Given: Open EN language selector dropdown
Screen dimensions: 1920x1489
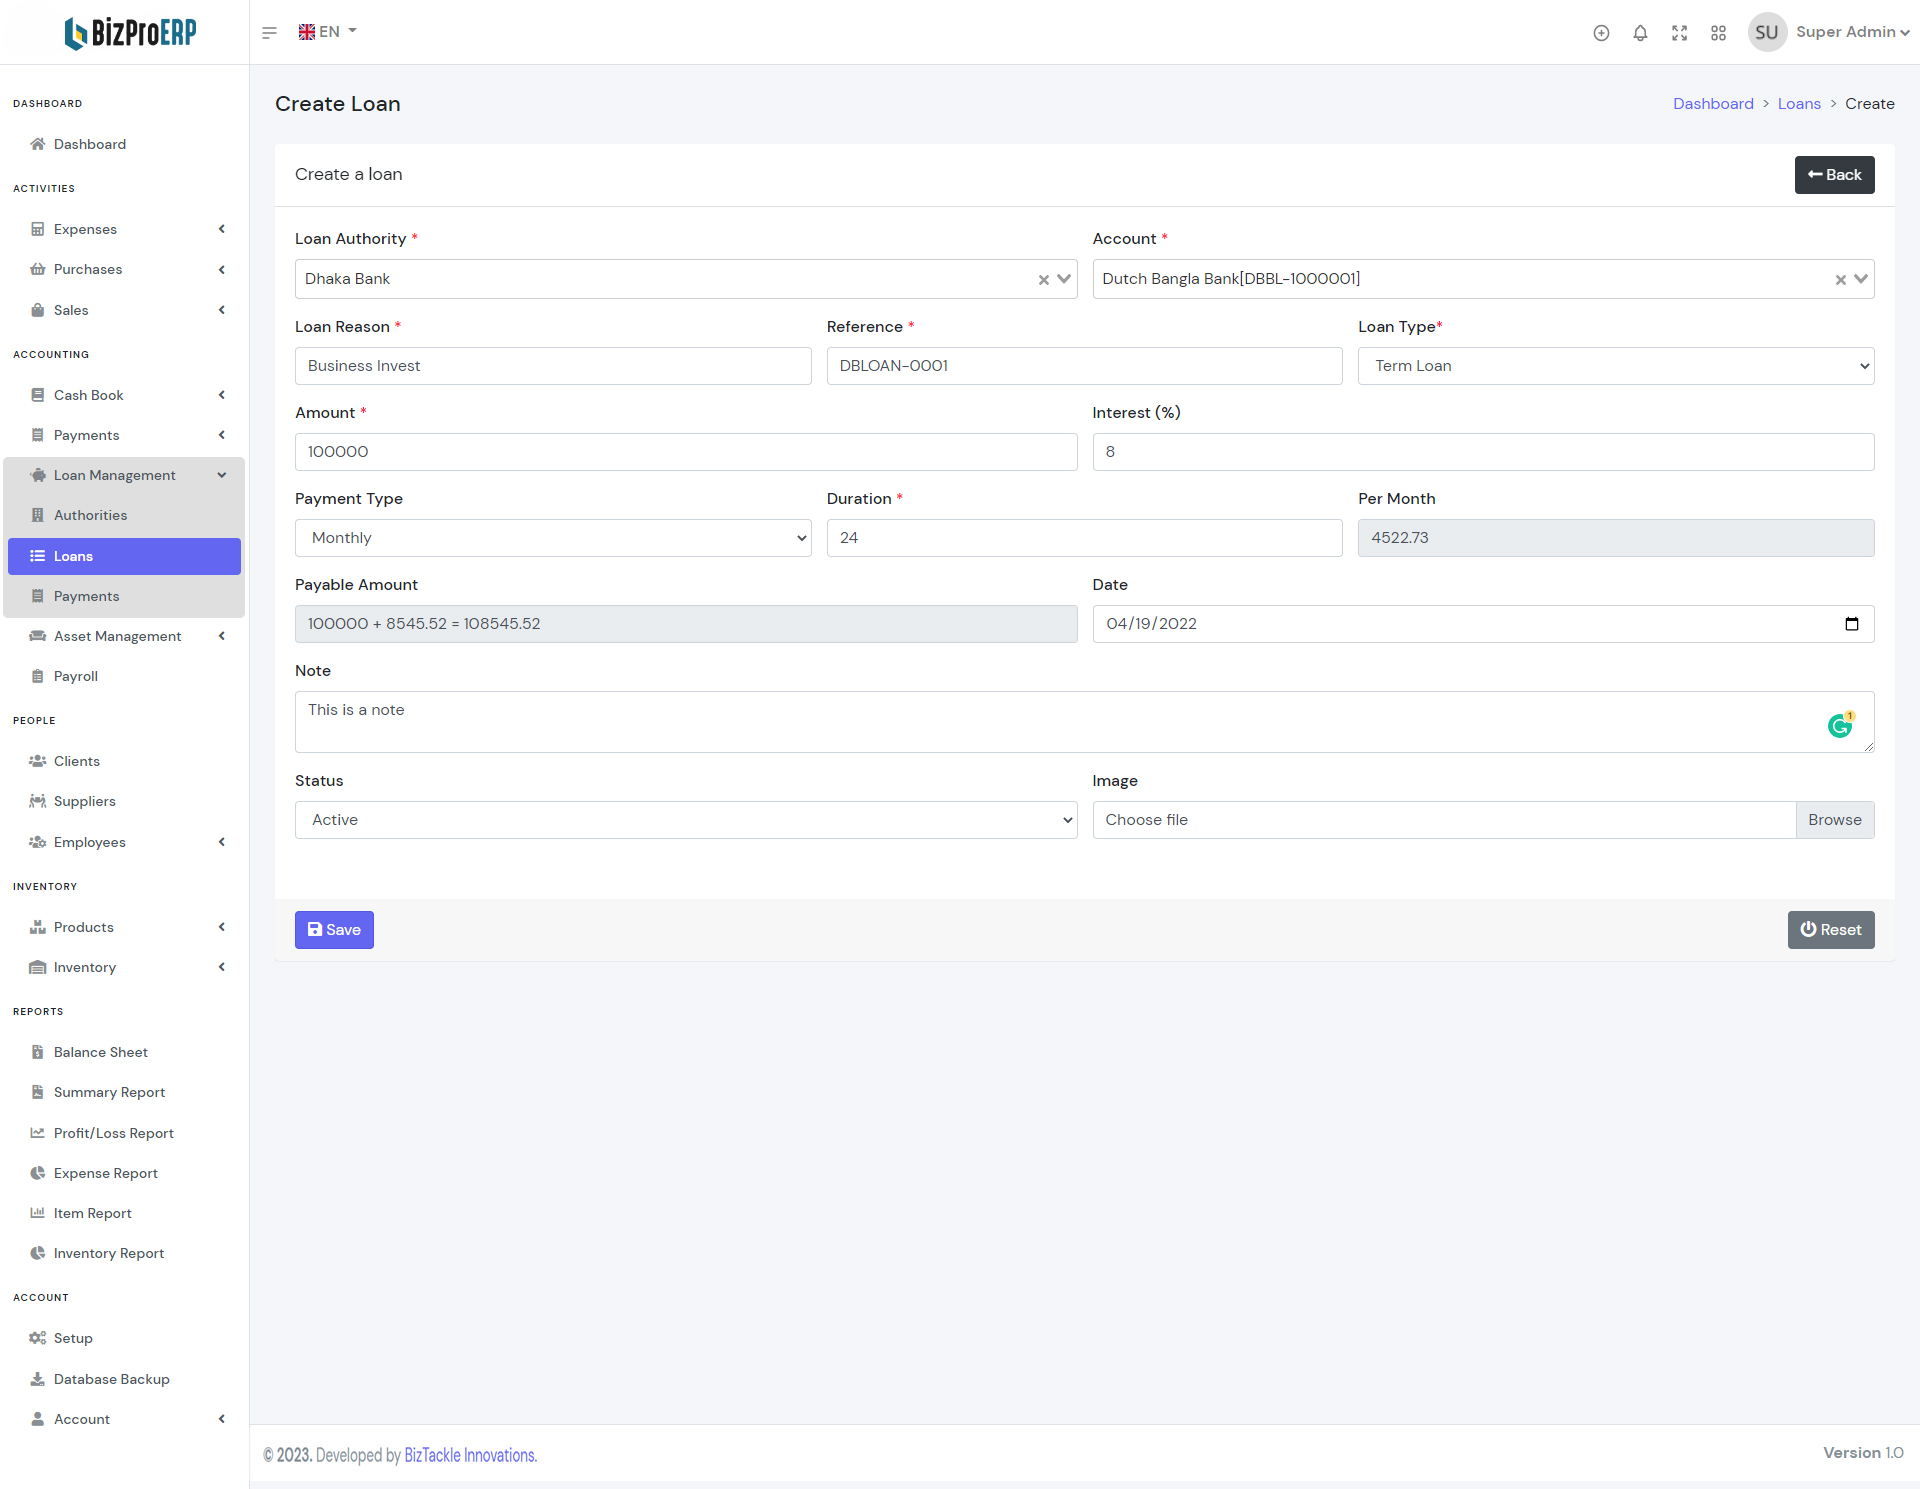Looking at the screenshot, I should [x=328, y=32].
